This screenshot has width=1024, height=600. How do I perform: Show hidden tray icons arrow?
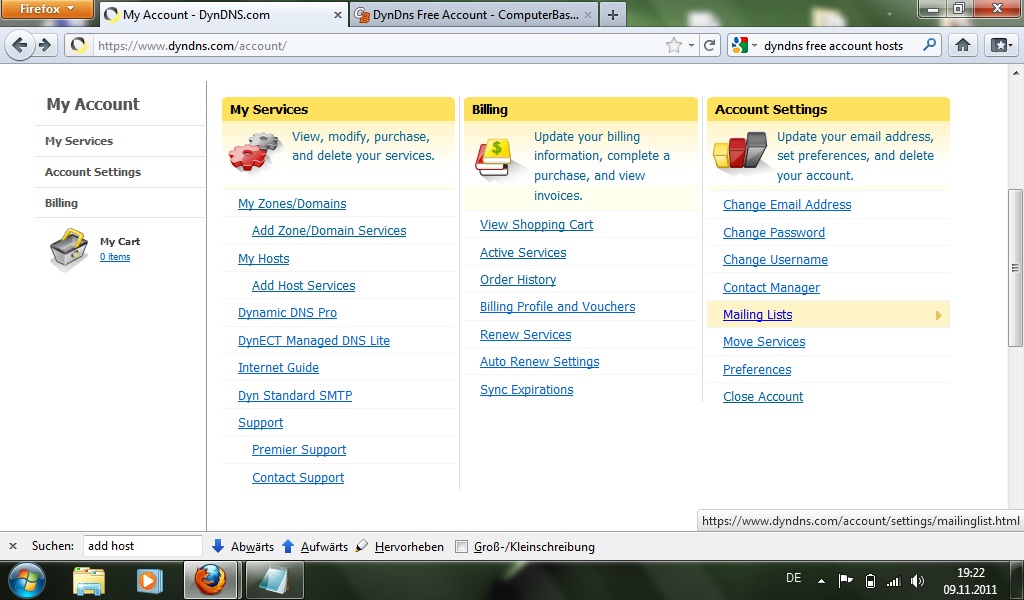(821, 580)
